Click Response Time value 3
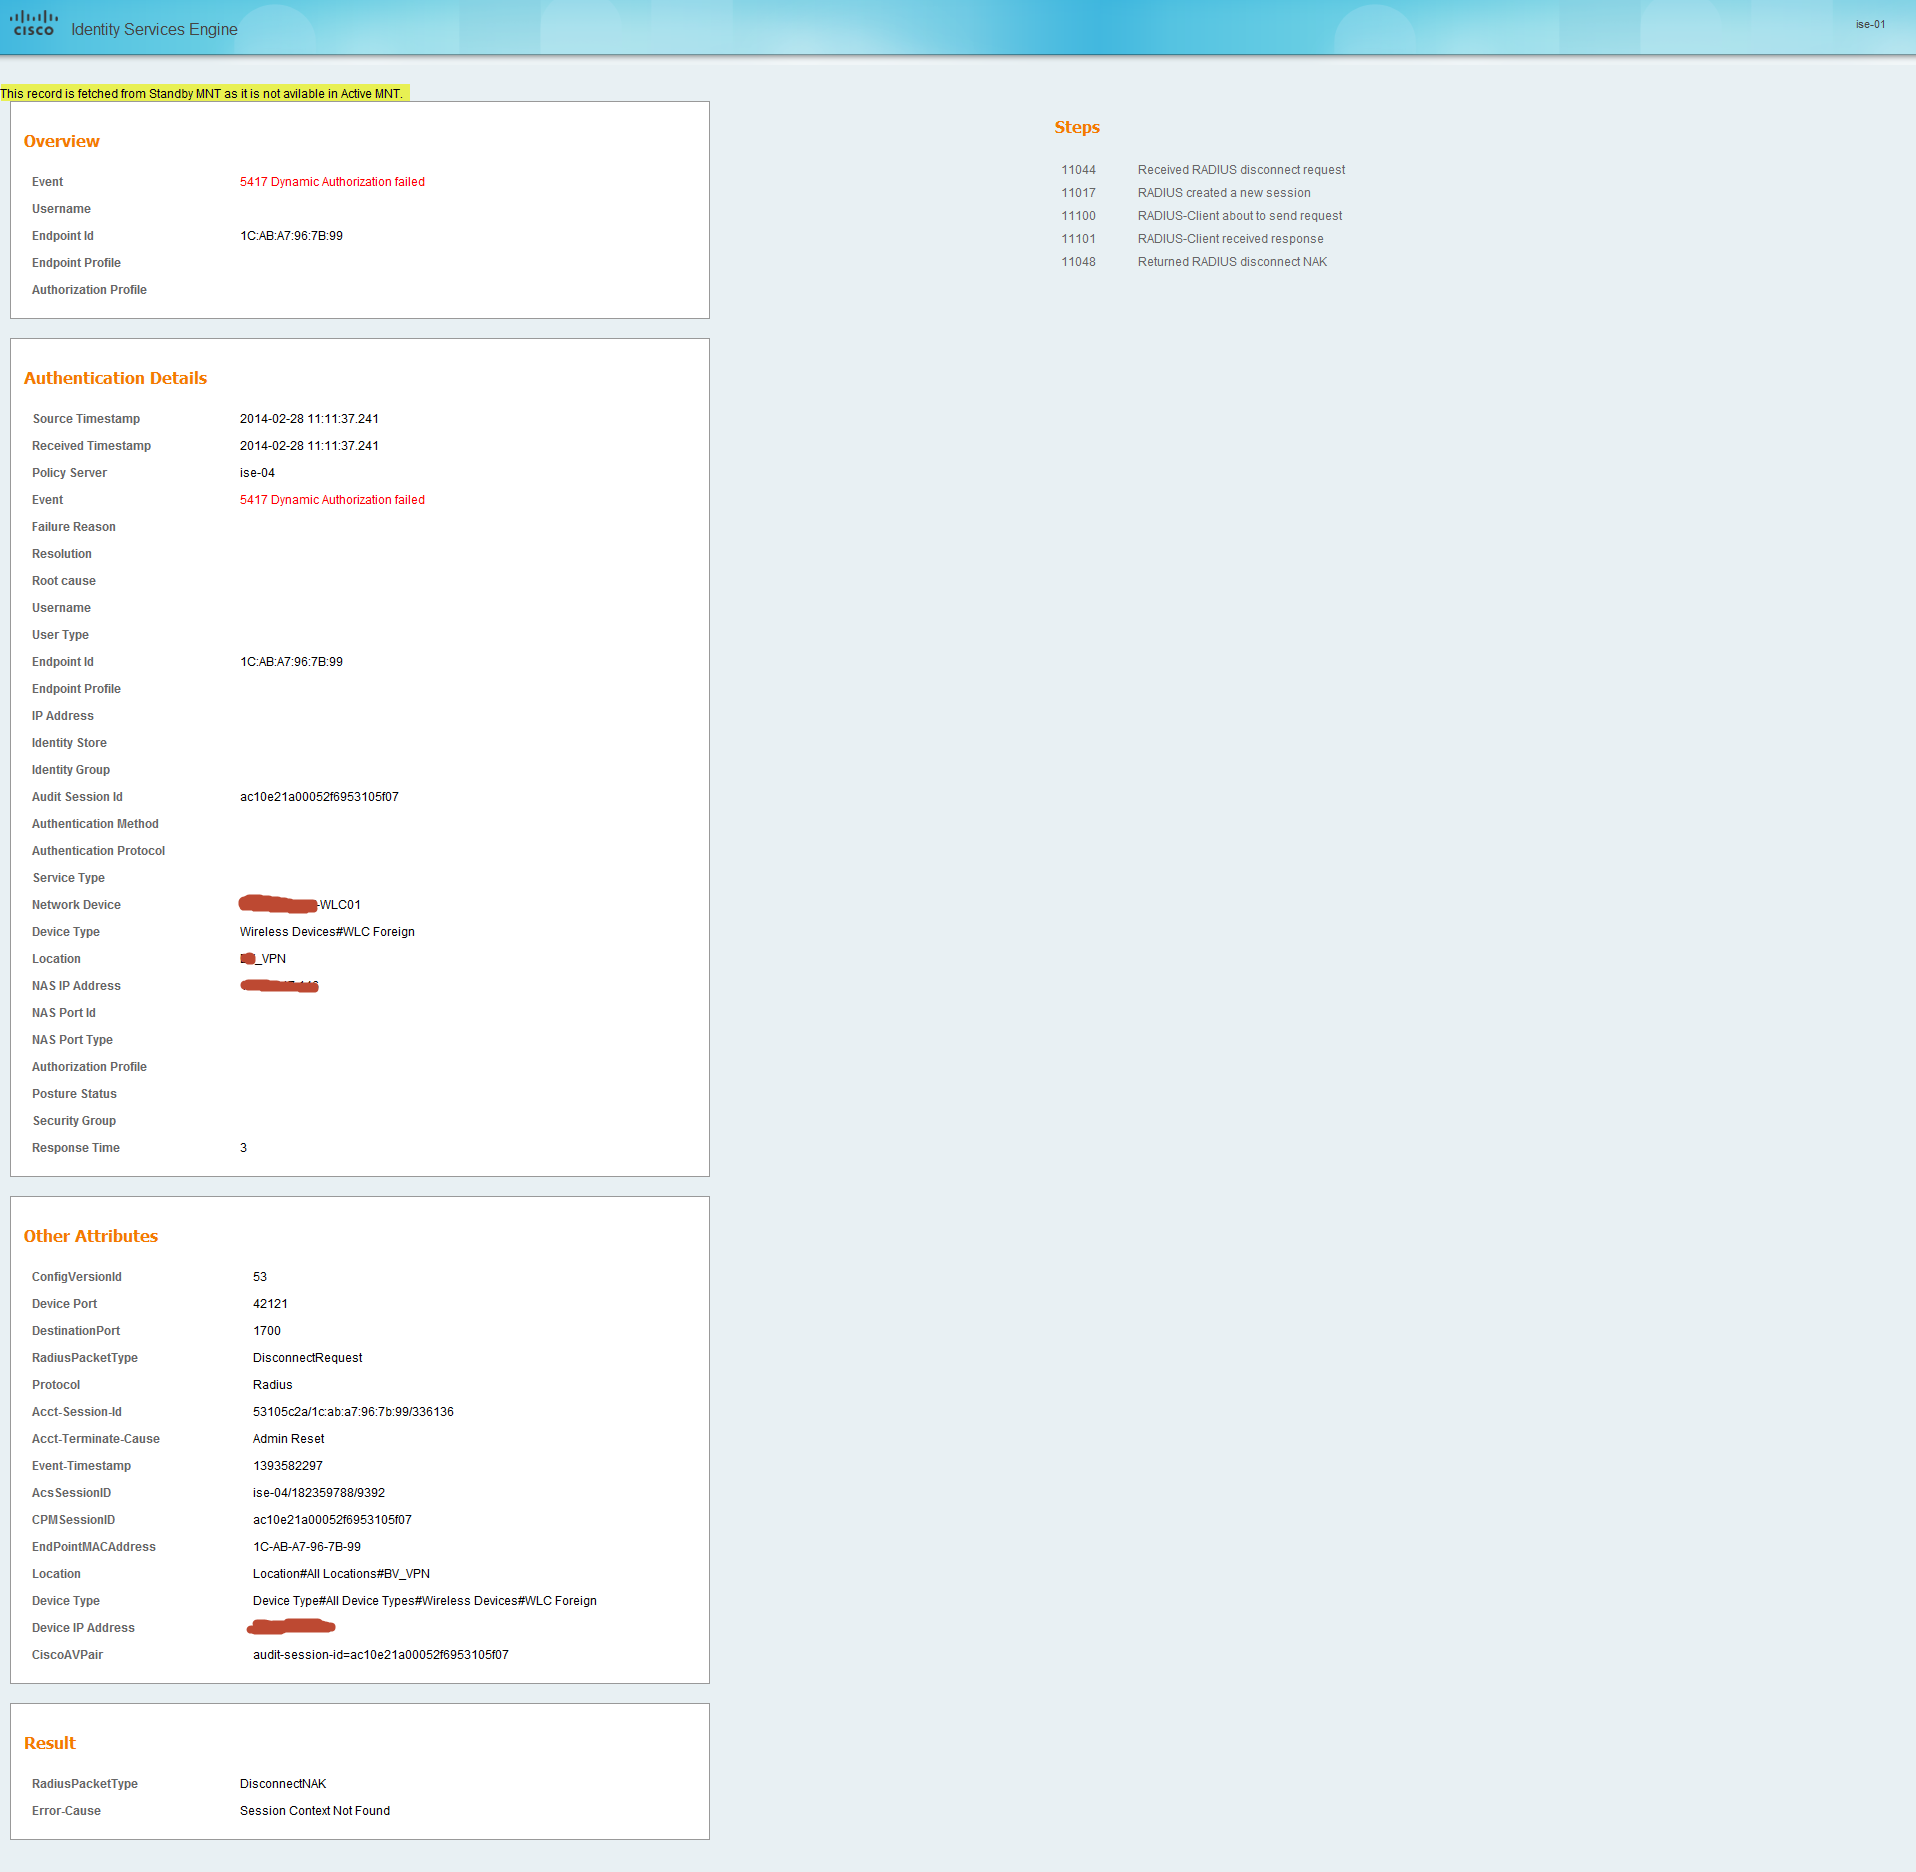This screenshot has width=1916, height=1872. pyautogui.click(x=243, y=1148)
